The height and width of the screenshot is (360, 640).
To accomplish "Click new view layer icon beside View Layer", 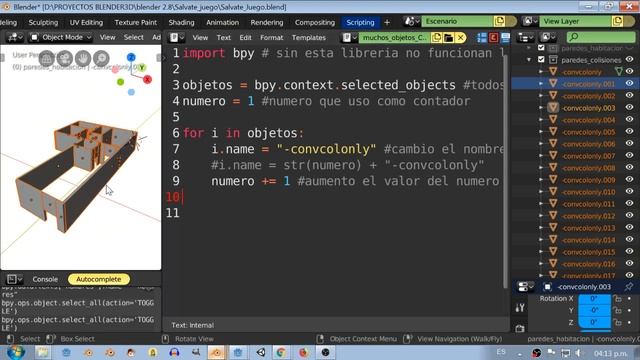I will (618, 21).
